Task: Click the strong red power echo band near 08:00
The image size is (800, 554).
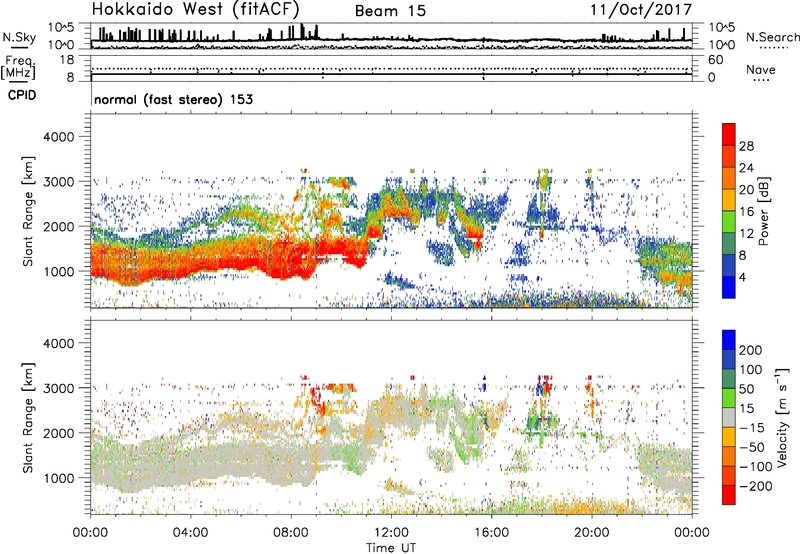Action: (291, 260)
